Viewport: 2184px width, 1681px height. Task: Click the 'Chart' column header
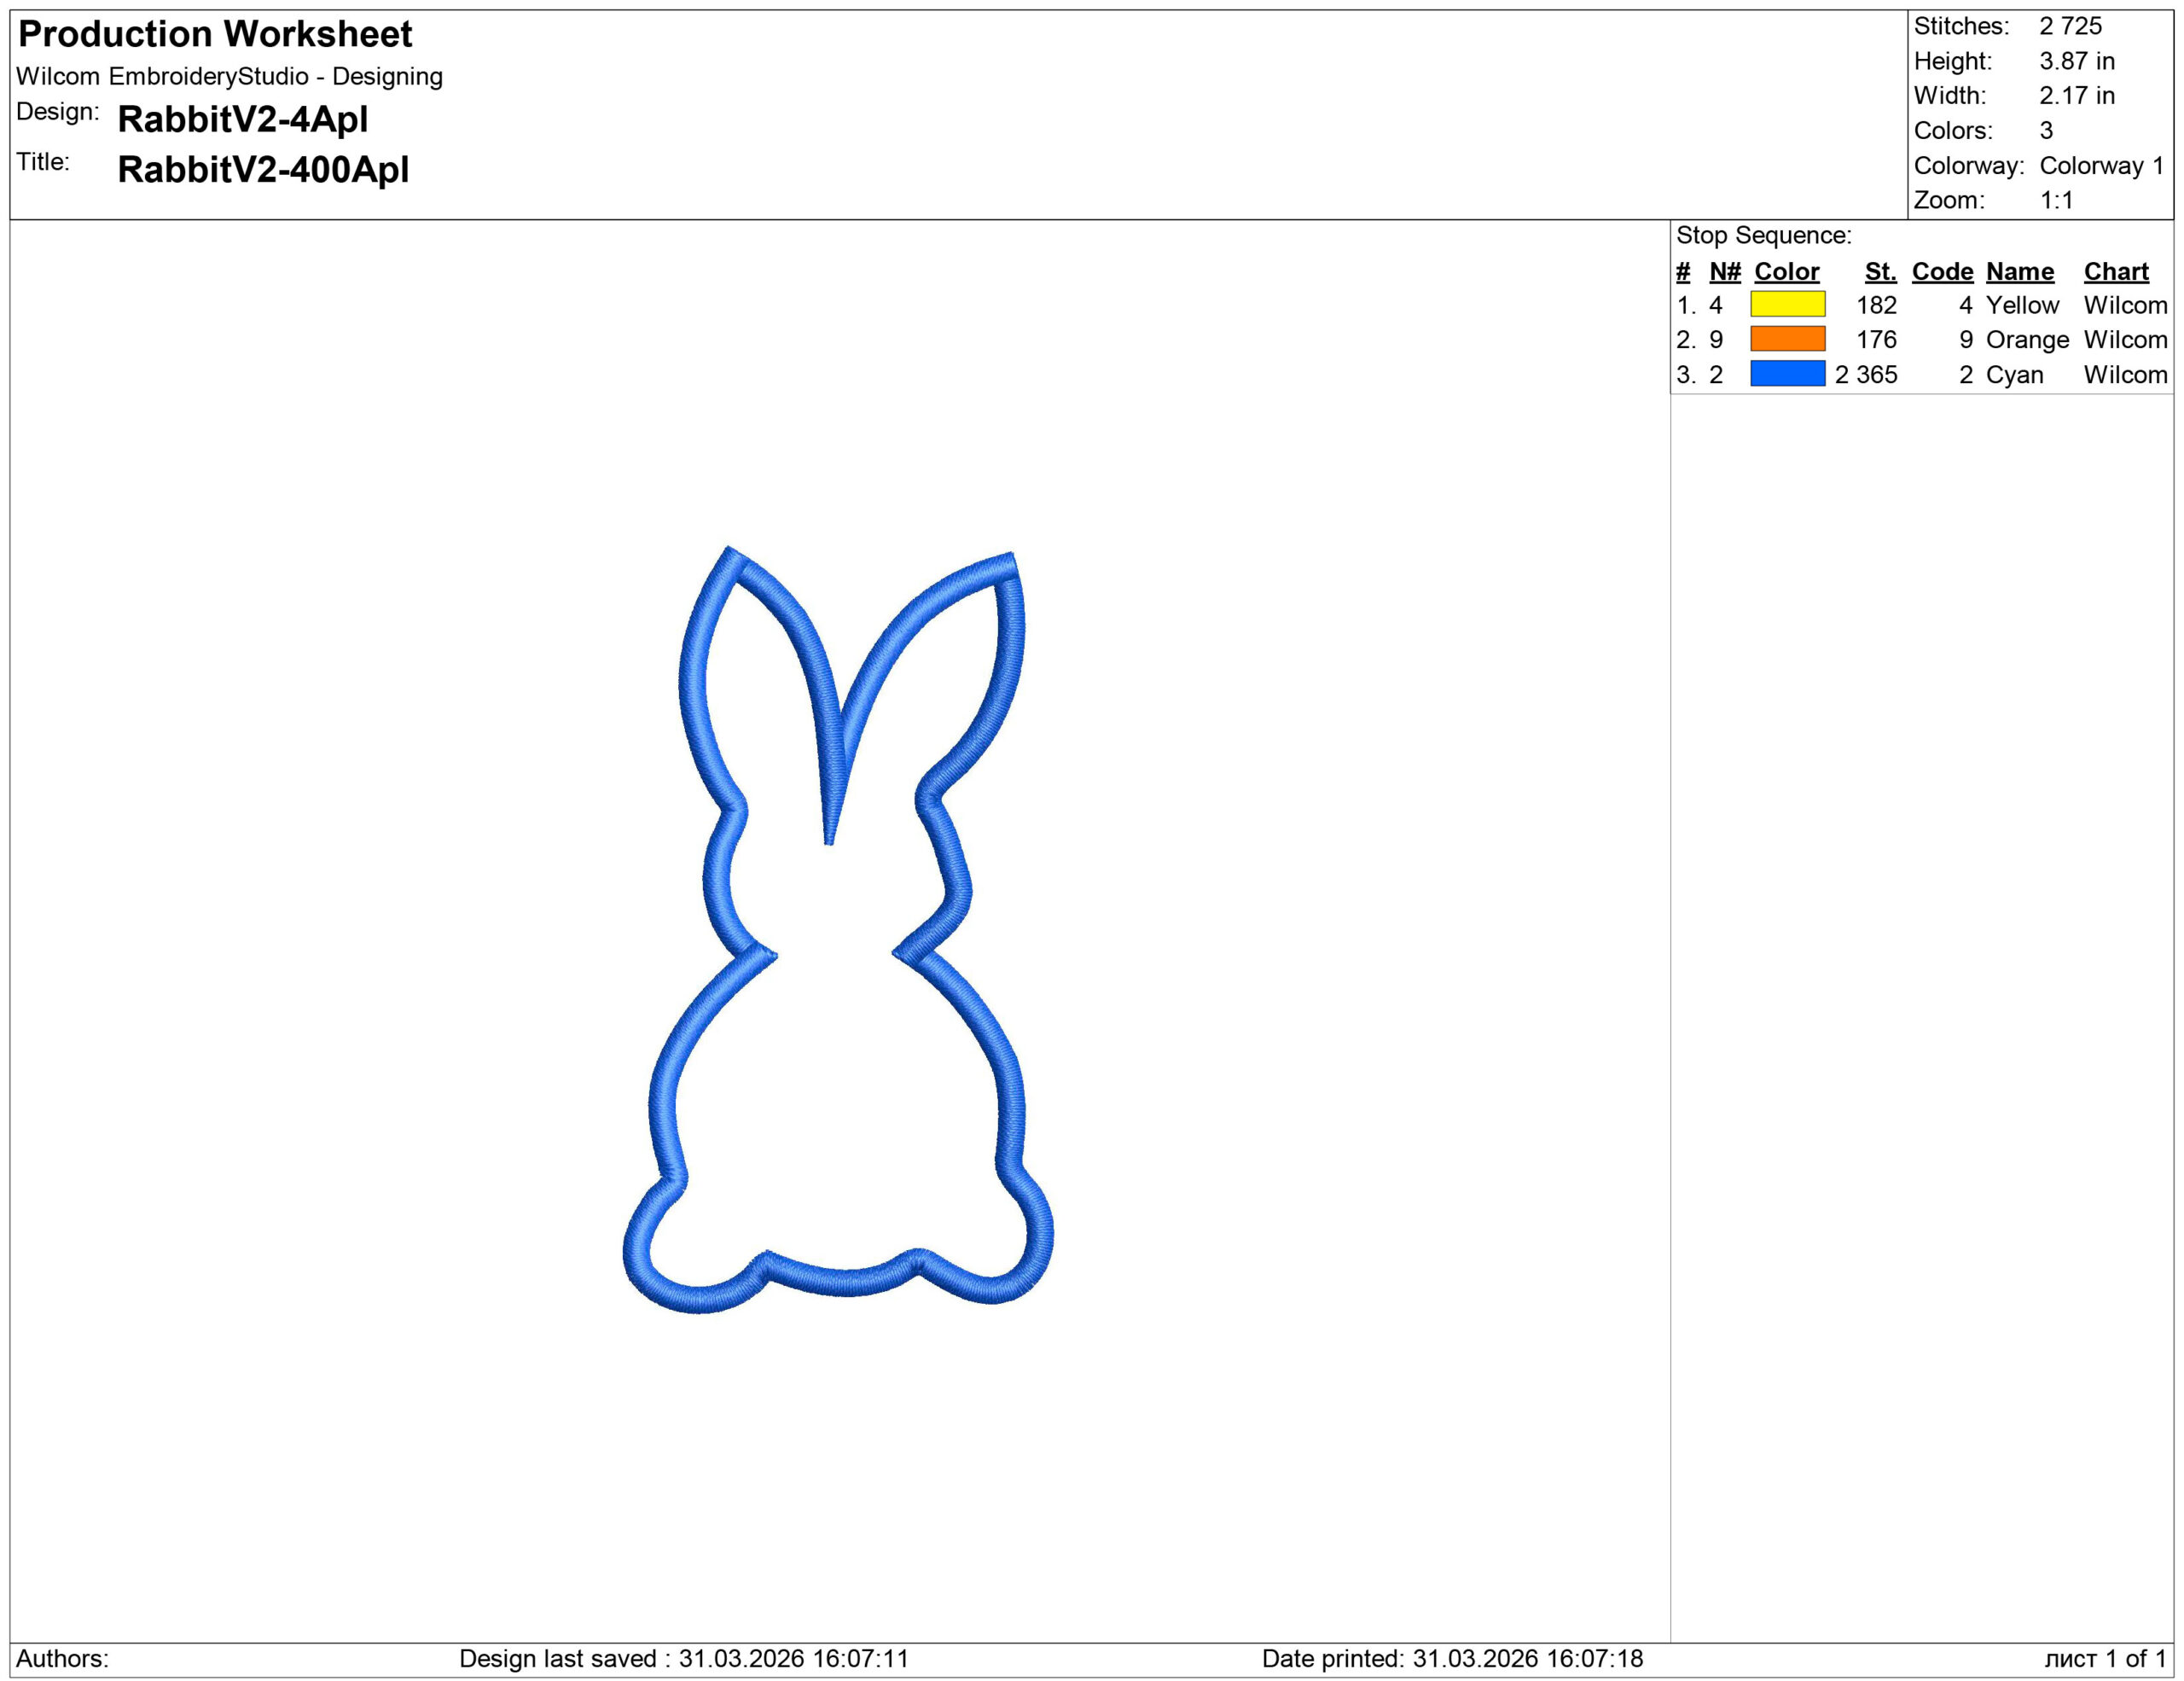pos(2116,271)
